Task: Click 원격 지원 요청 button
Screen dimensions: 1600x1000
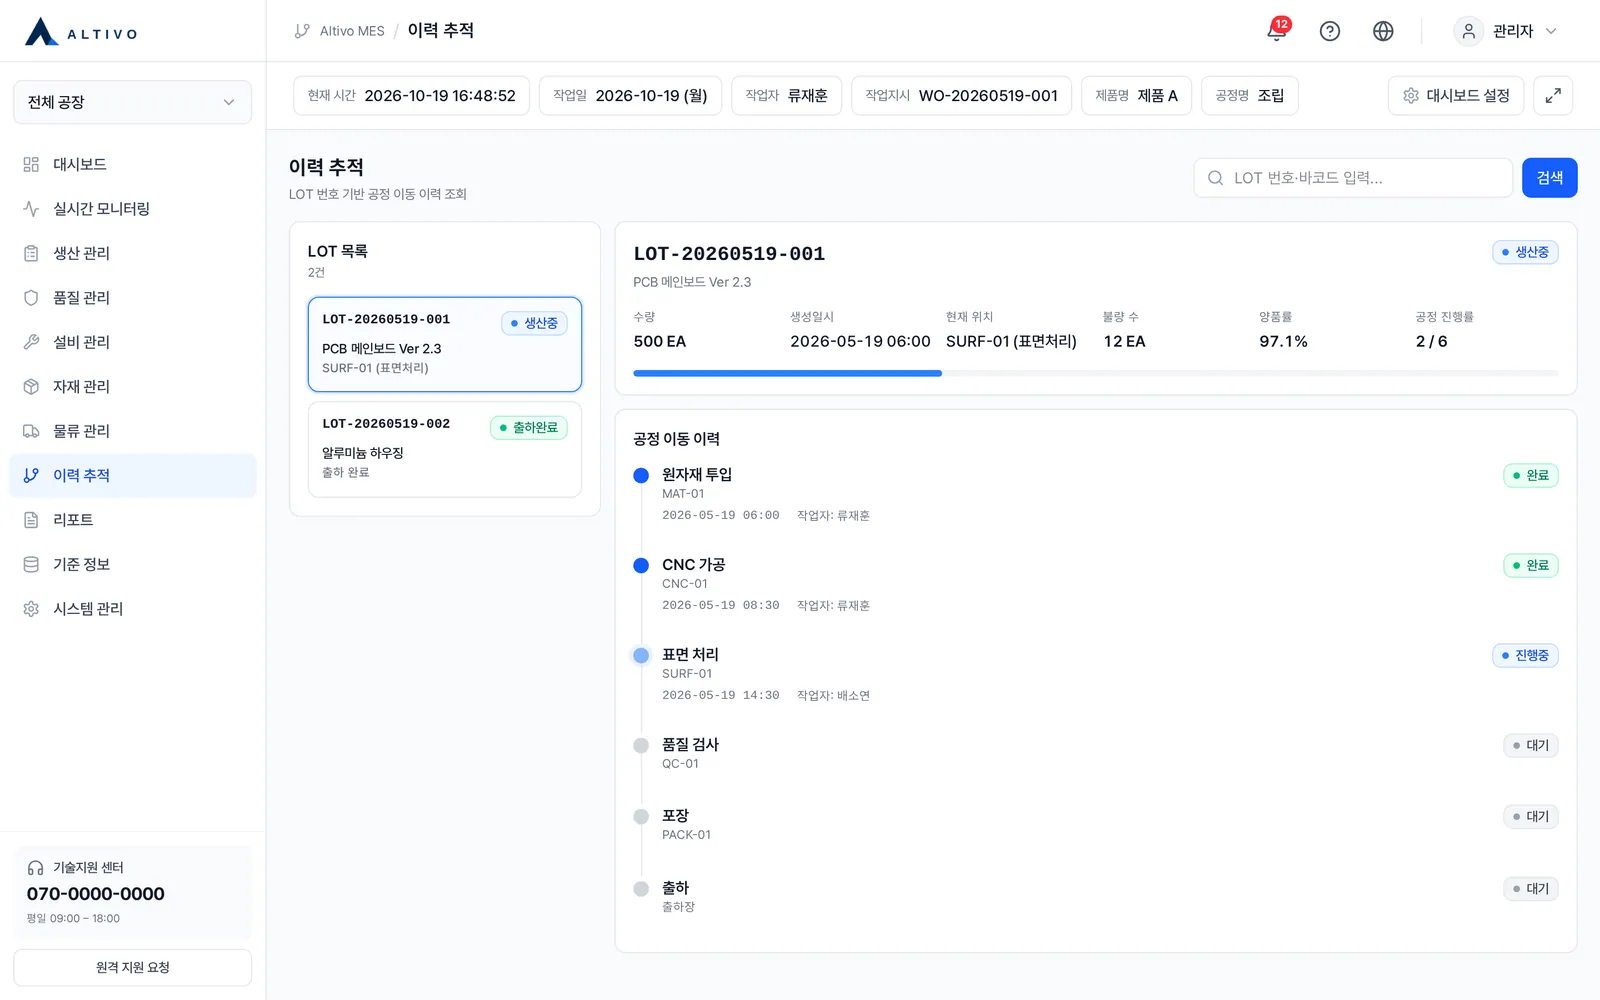Action: [x=132, y=968]
